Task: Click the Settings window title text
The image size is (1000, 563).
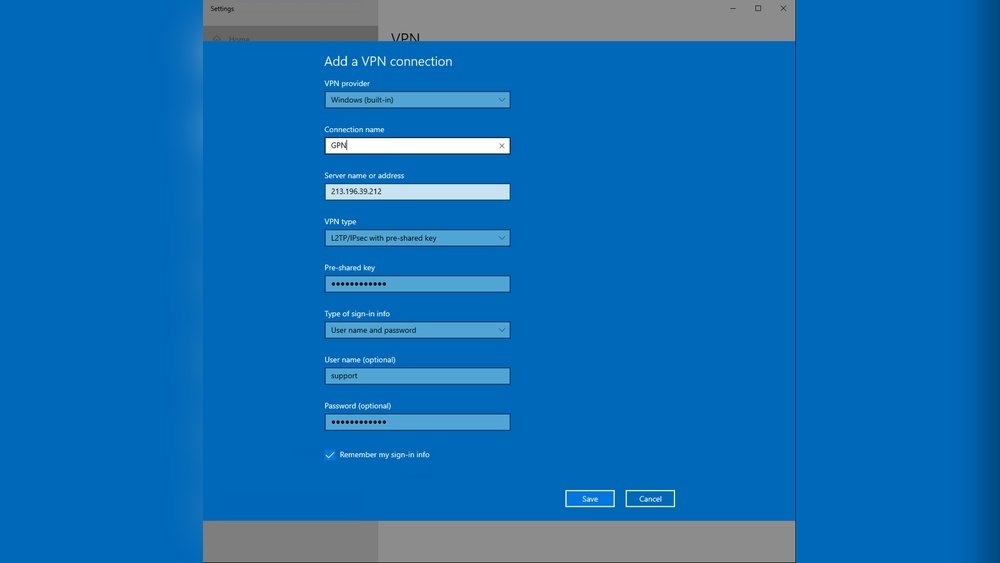Action: 222,9
